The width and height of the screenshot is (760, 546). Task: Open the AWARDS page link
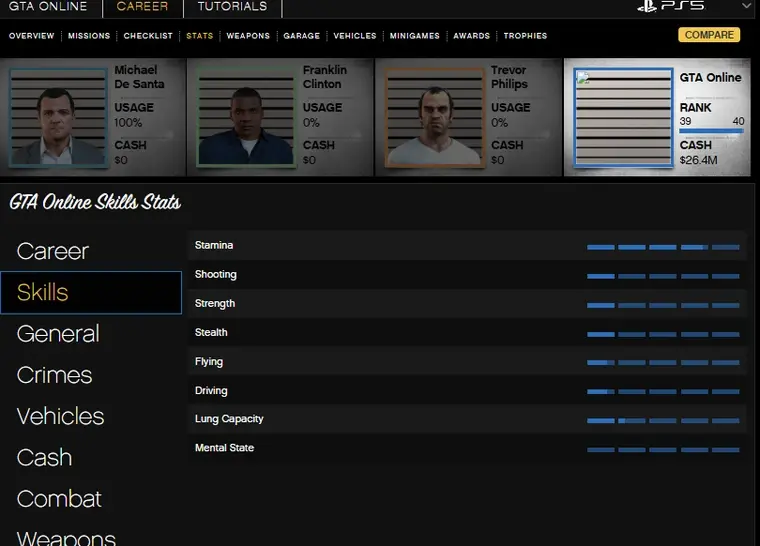pyautogui.click(x=471, y=36)
